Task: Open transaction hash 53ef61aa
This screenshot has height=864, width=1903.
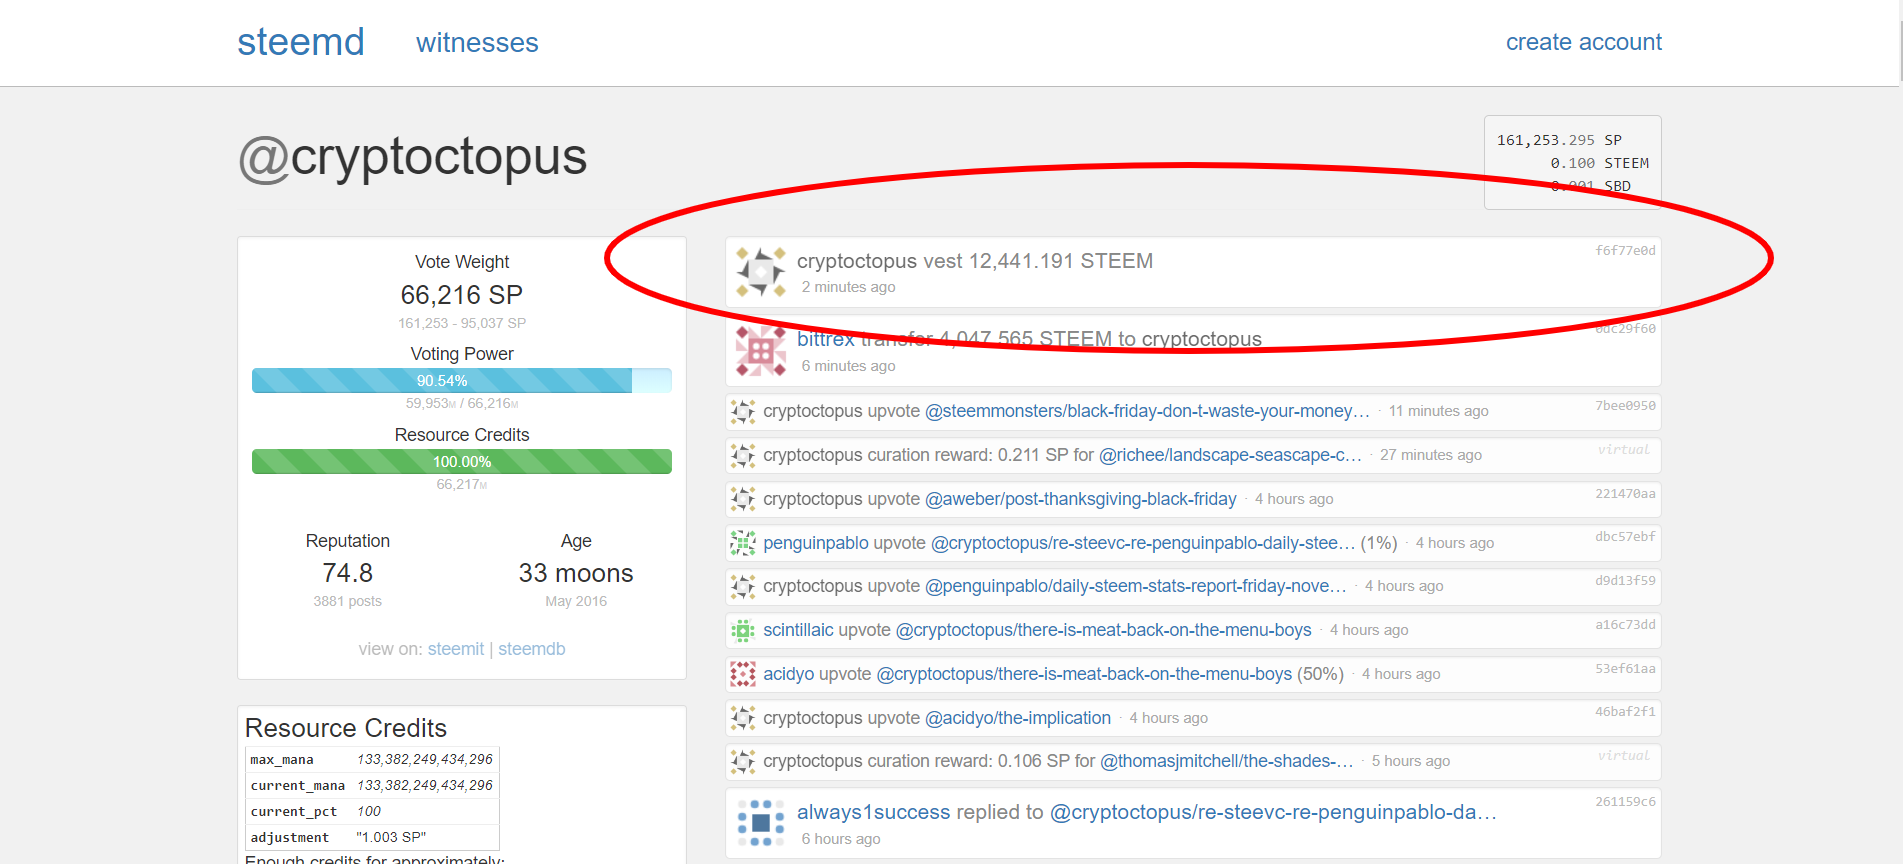Action: click(x=1625, y=669)
